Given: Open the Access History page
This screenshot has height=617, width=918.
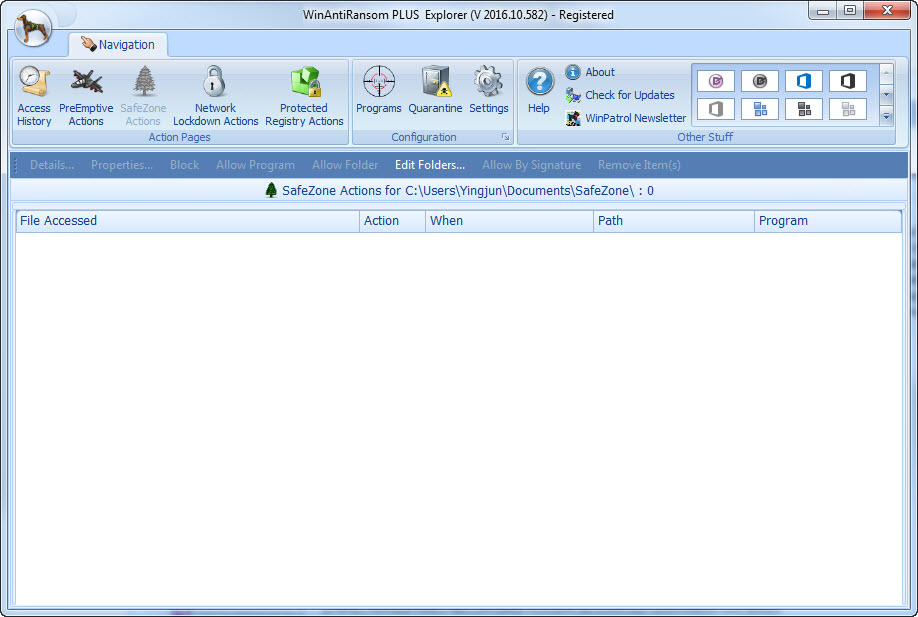Looking at the screenshot, I should coord(34,97).
